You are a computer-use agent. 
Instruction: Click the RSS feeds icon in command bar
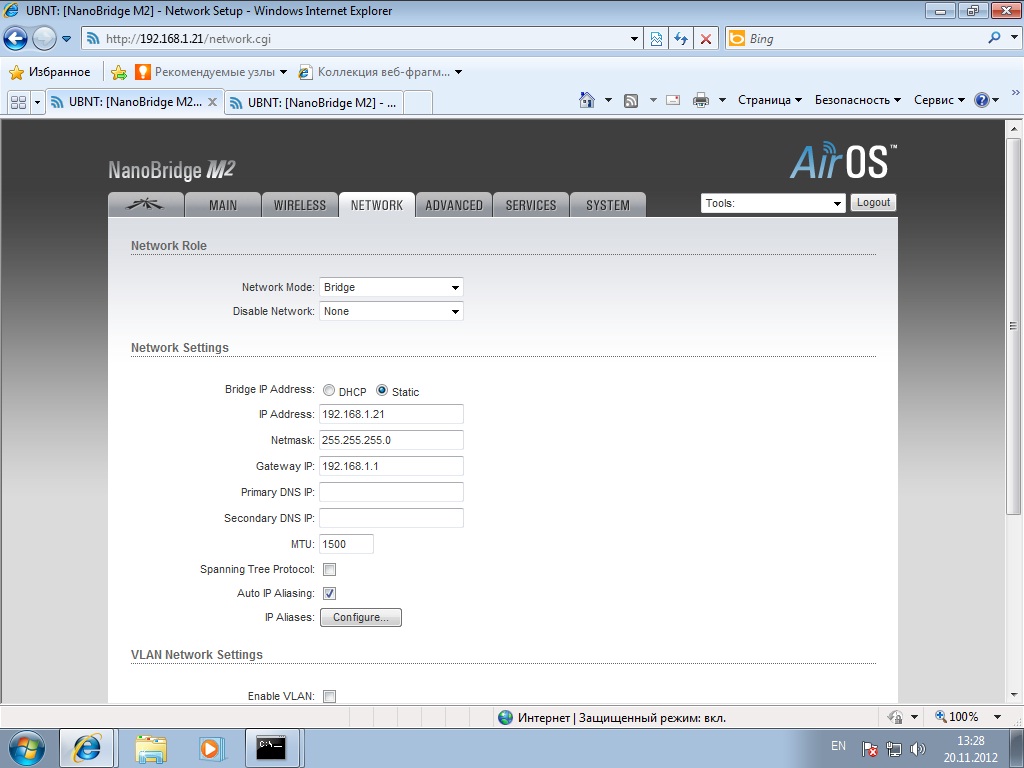[x=631, y=101]
